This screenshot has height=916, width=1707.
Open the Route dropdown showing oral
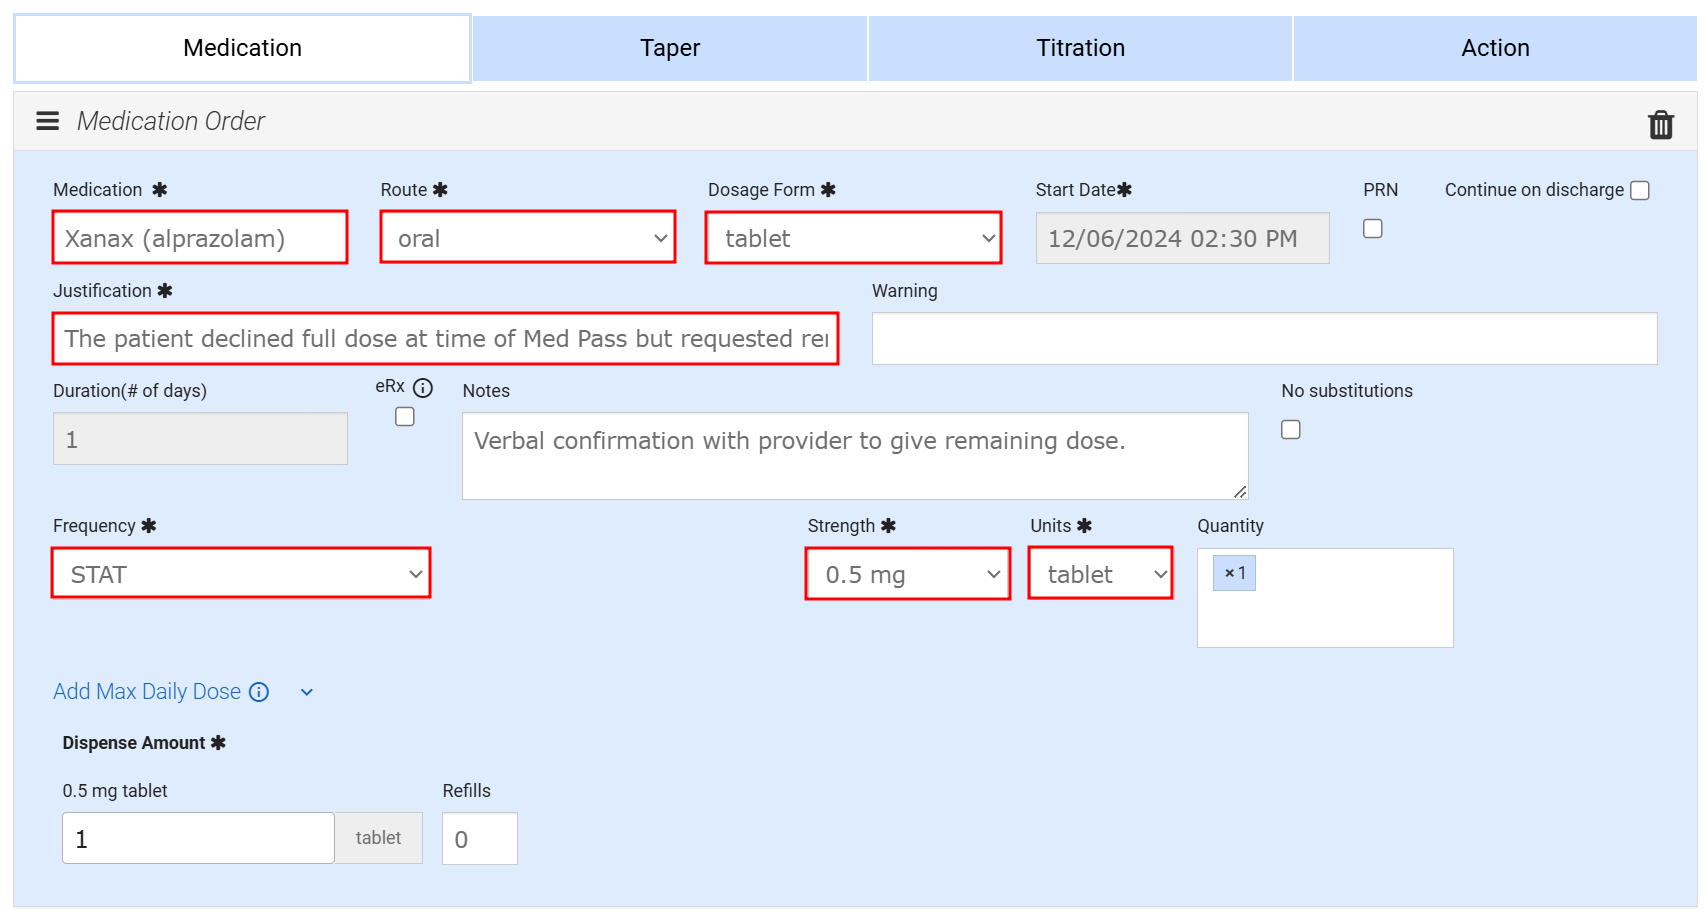(x=528, y=238)
